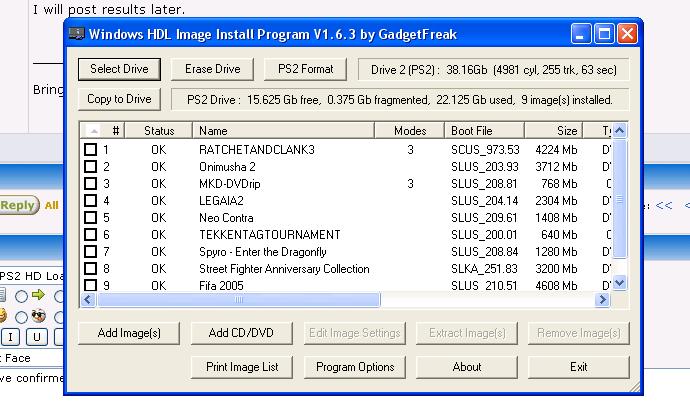The width and height of the screenshot is (690, 409).
Task: Click the boot file SCUS_973.53
Action: coord(485,150)
